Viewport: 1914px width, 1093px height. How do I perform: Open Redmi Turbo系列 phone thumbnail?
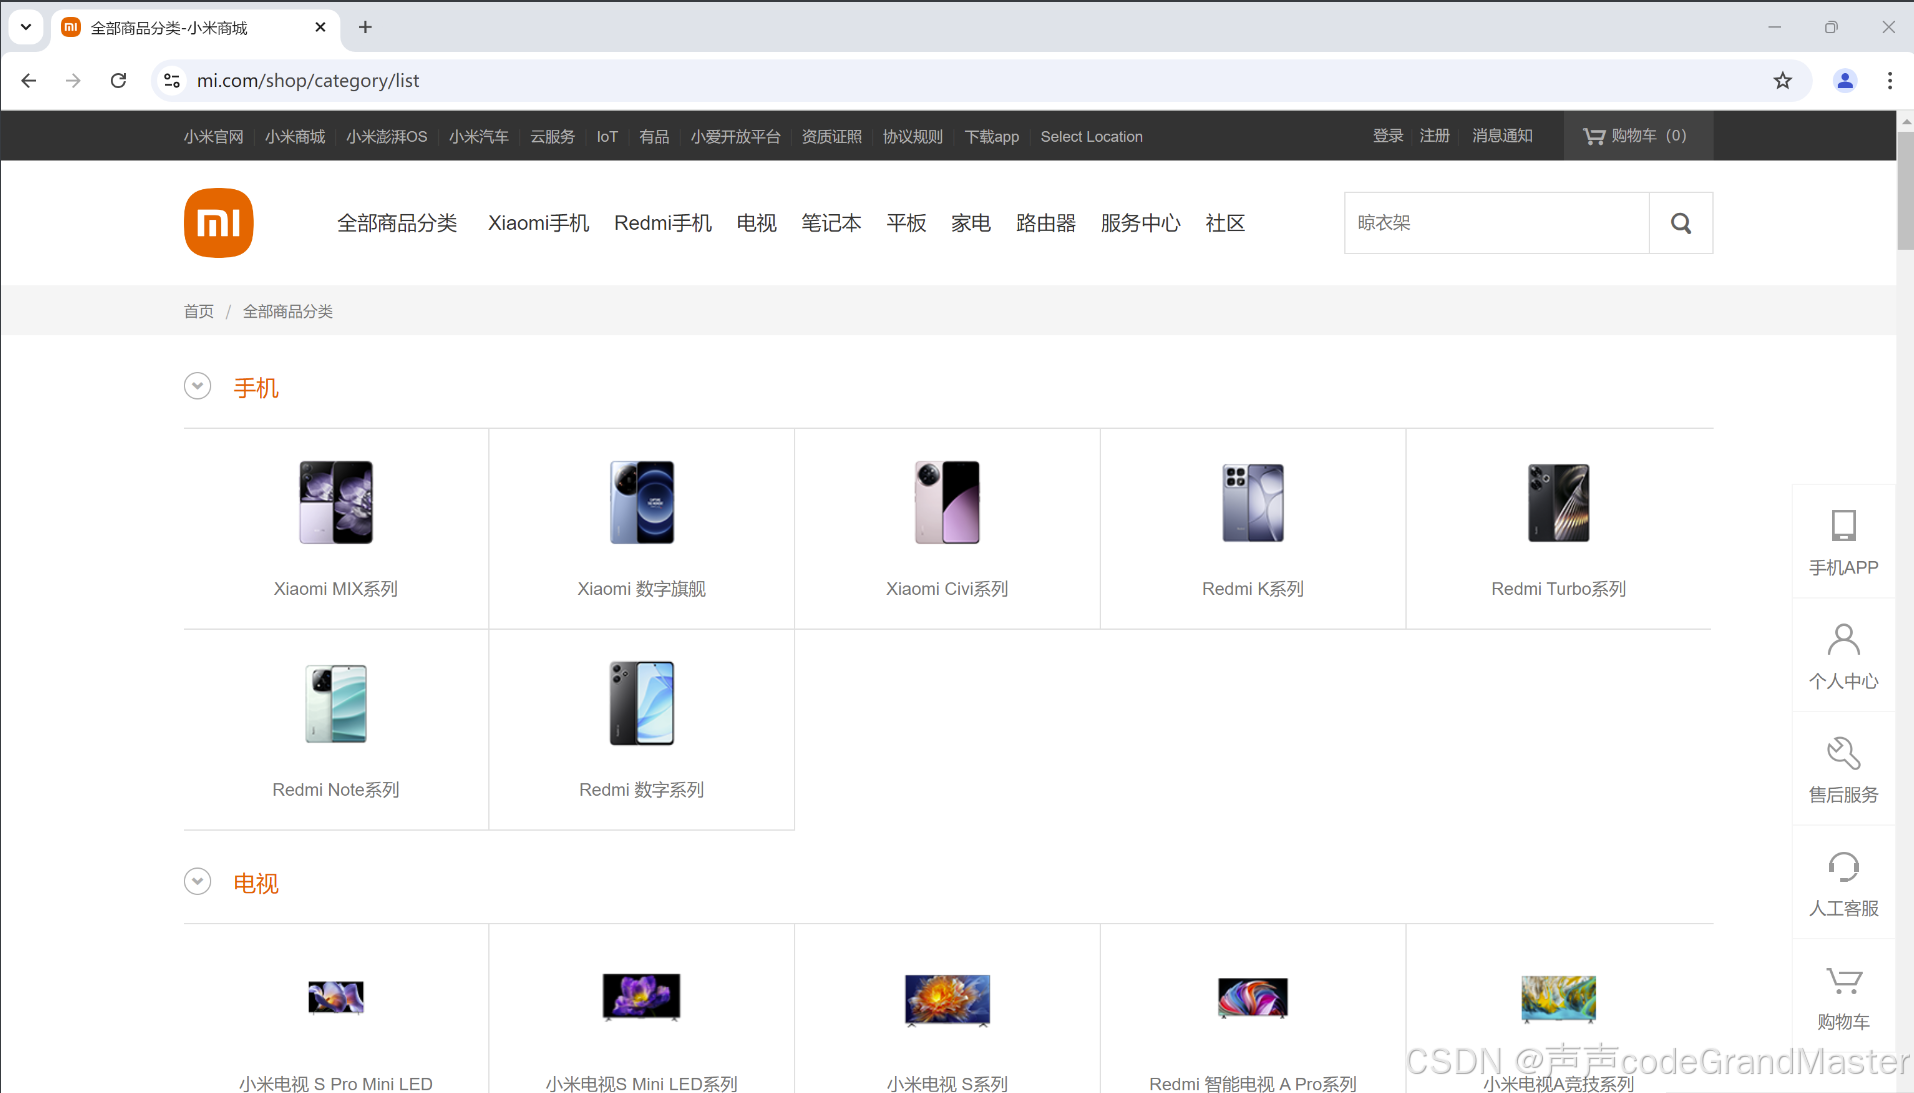1558,502
